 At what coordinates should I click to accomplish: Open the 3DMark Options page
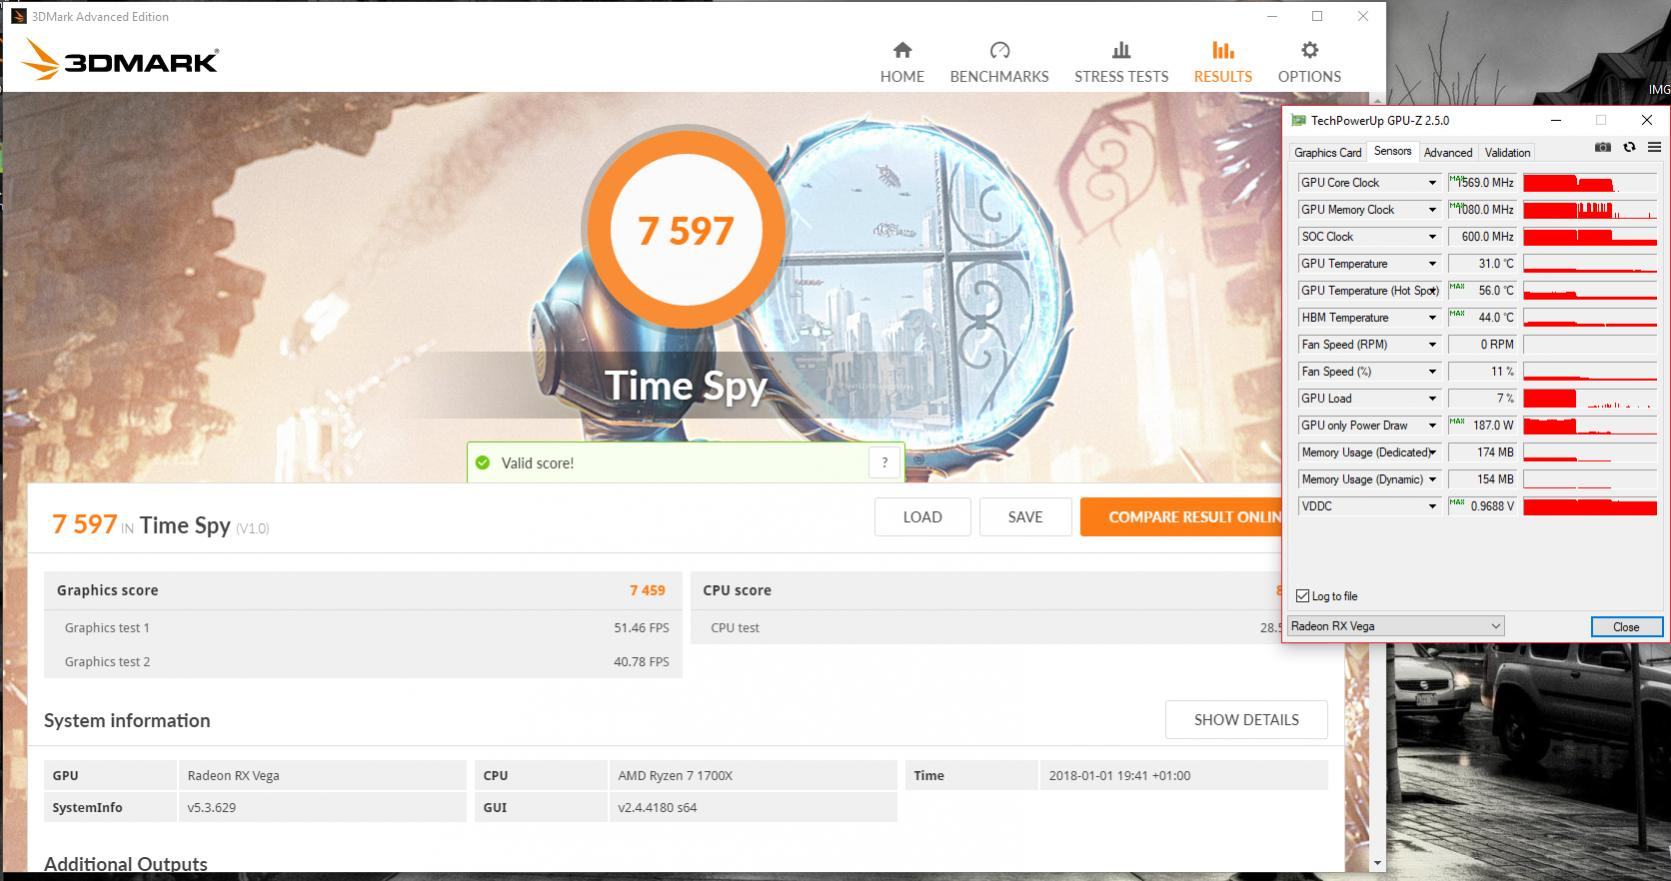[x=1309, y=62]
